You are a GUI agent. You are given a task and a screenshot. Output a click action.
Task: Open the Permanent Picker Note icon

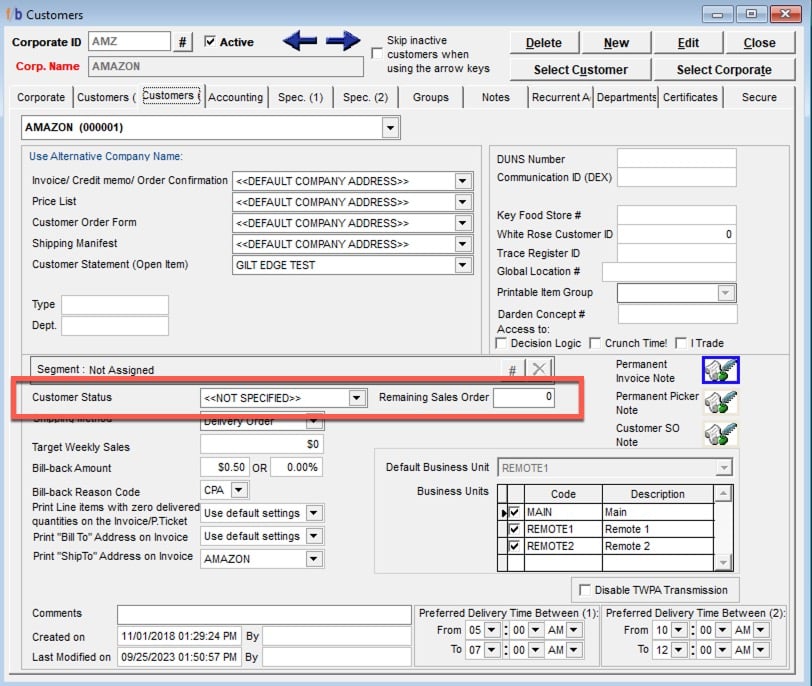coord(720,403)
